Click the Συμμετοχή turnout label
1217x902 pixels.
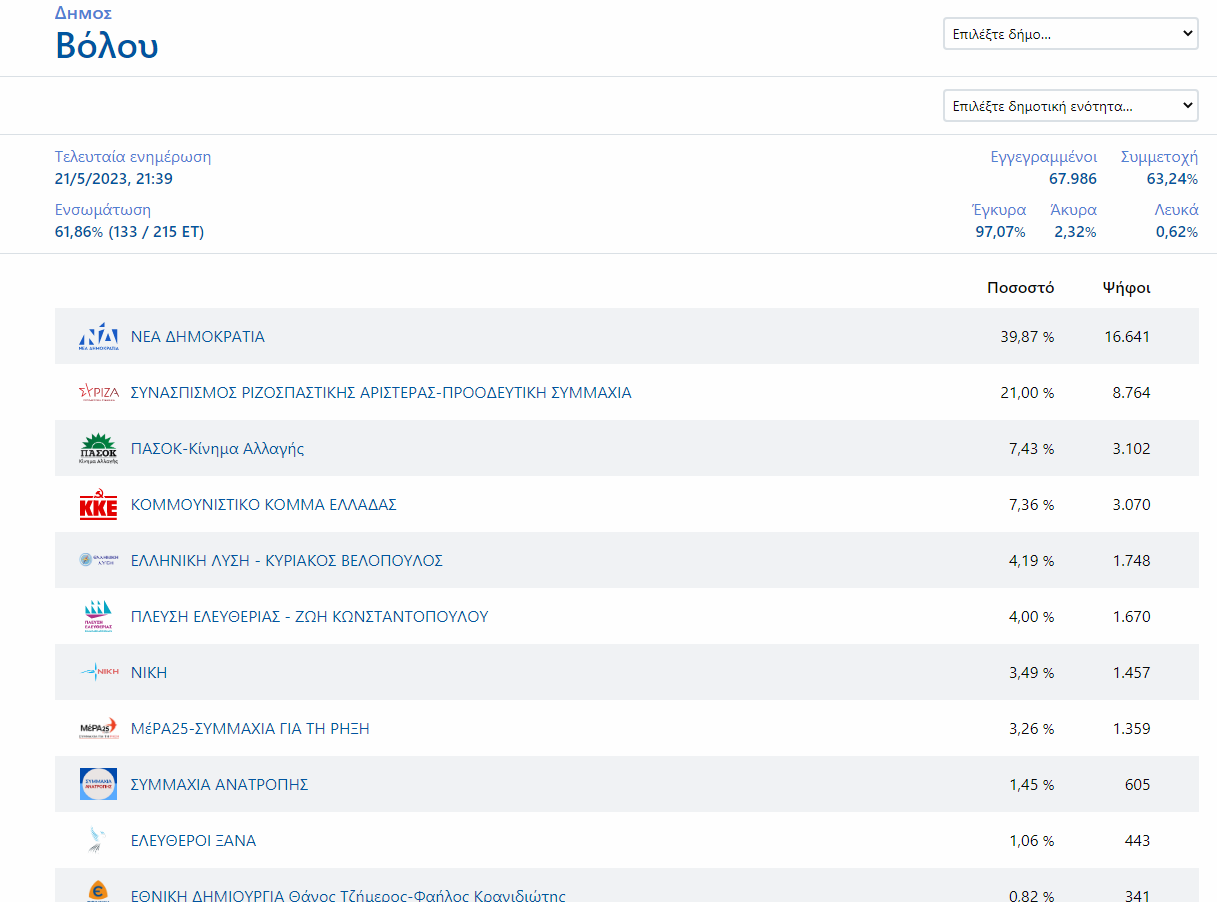click(1159, 157)
